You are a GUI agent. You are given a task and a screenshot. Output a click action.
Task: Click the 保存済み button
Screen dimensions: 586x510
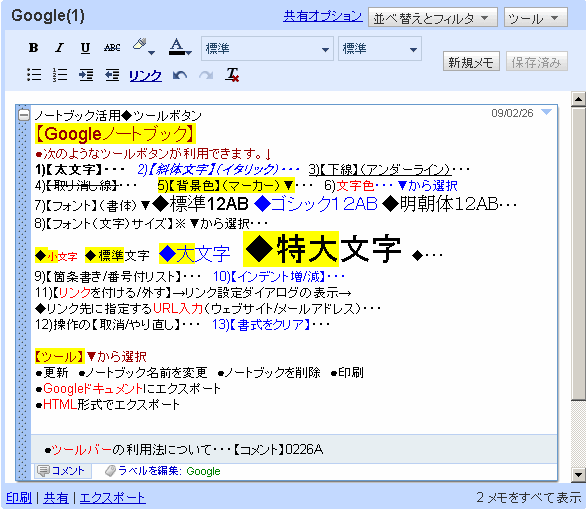537,62
